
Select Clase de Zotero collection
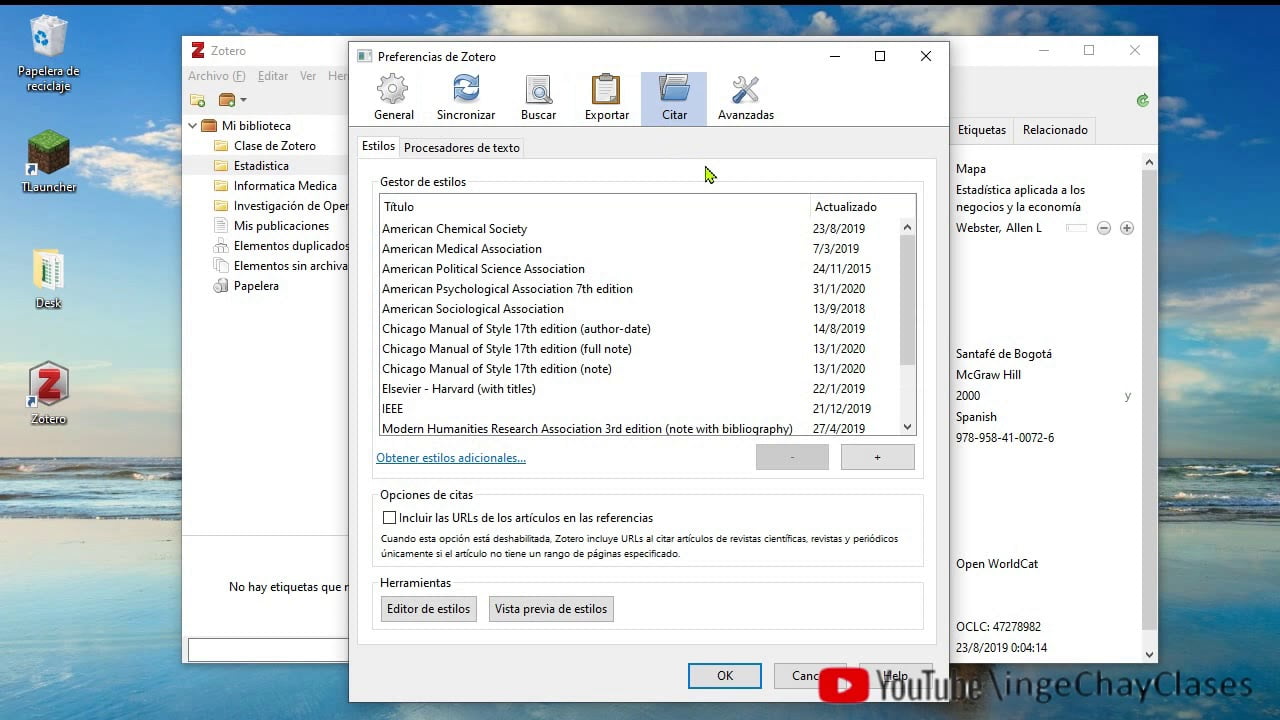265,146
